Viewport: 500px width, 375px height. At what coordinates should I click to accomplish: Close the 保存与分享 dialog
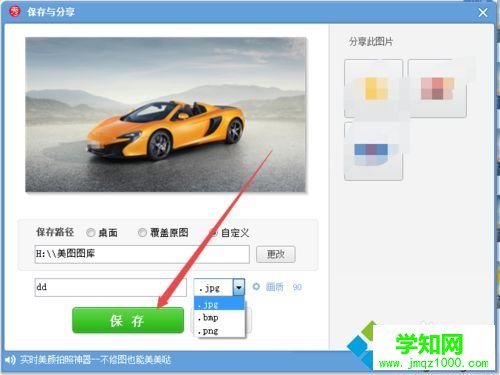483,13
